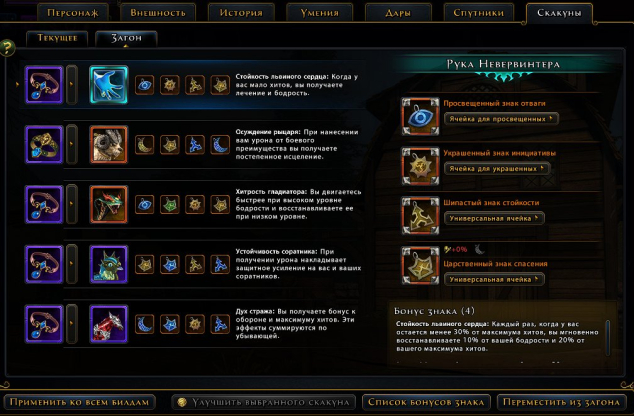Click the Бонус знака description scrollbar
Image resolution: width=634 pixels, height=416 pixels.
click(607, 338)
